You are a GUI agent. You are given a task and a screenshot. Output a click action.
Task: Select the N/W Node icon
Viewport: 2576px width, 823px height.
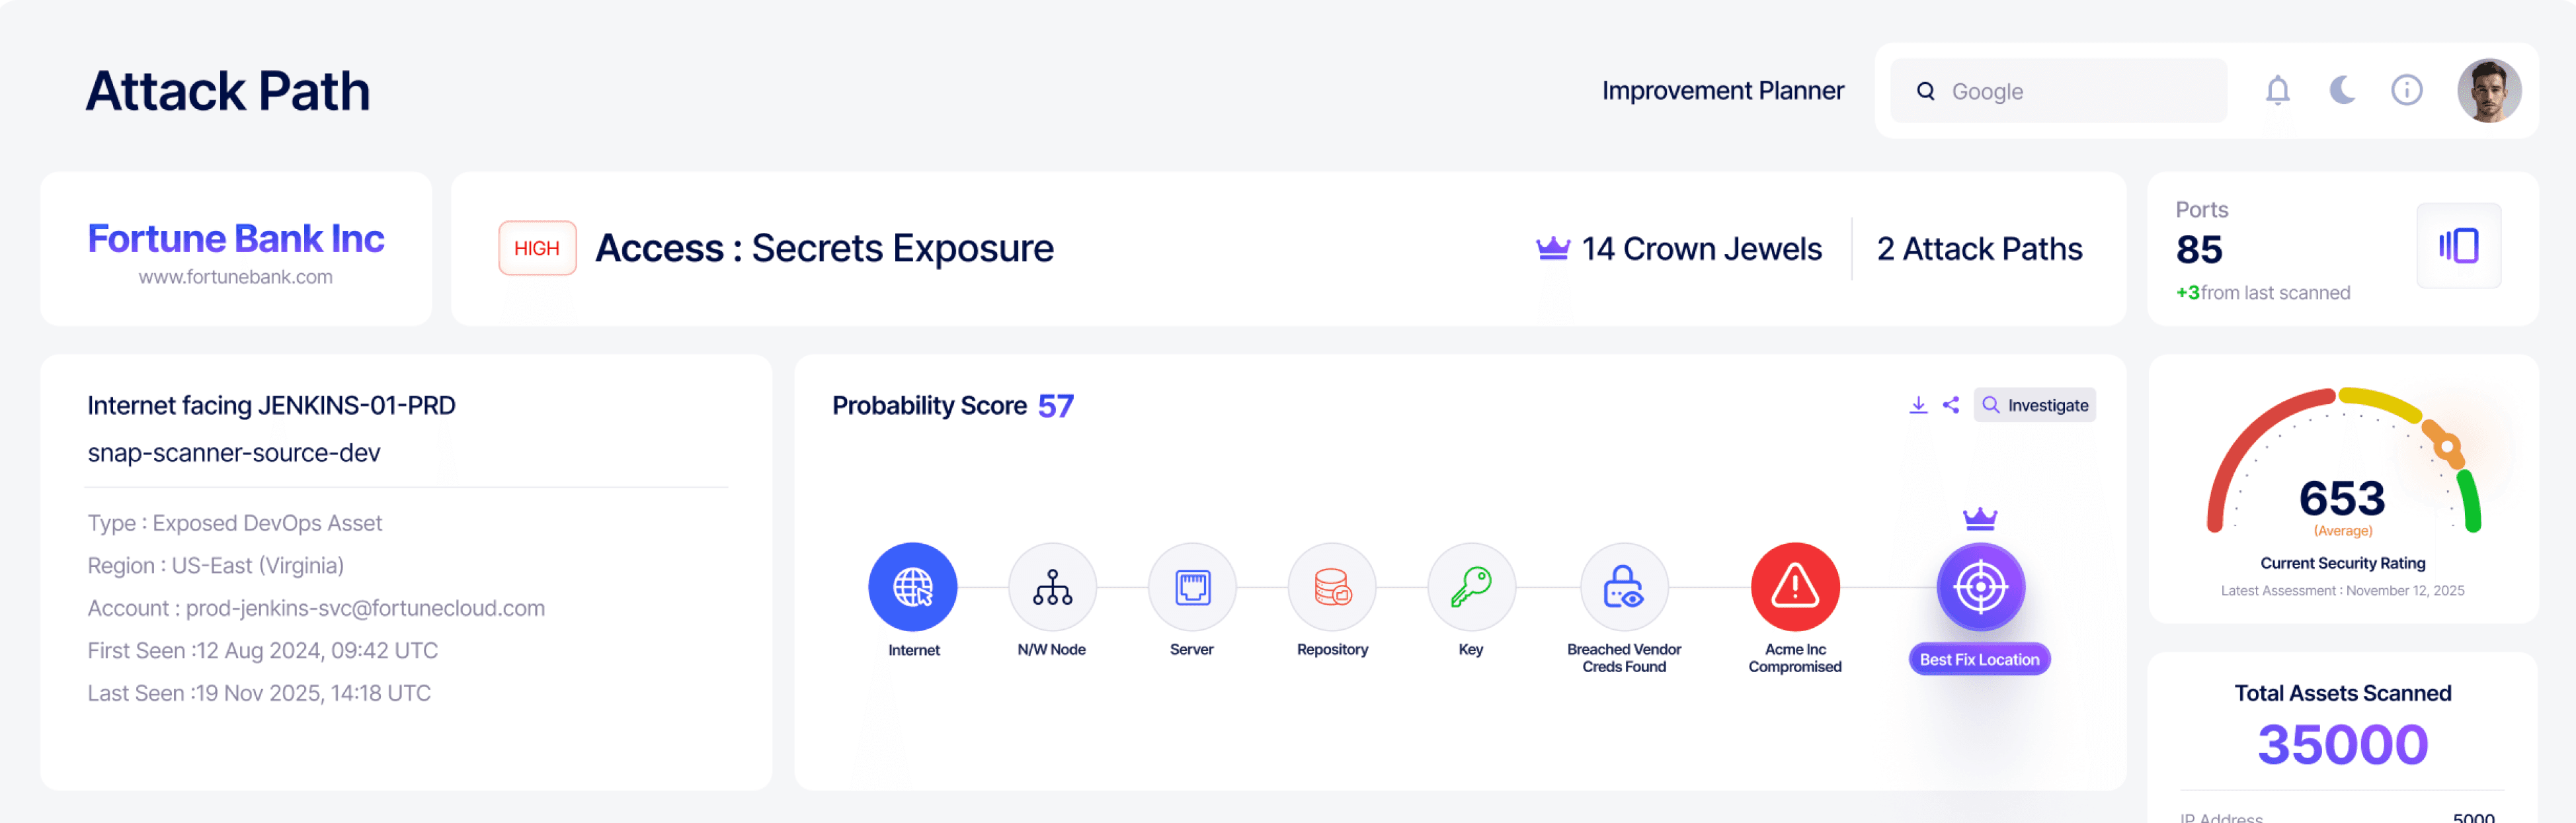[1052, 587]
